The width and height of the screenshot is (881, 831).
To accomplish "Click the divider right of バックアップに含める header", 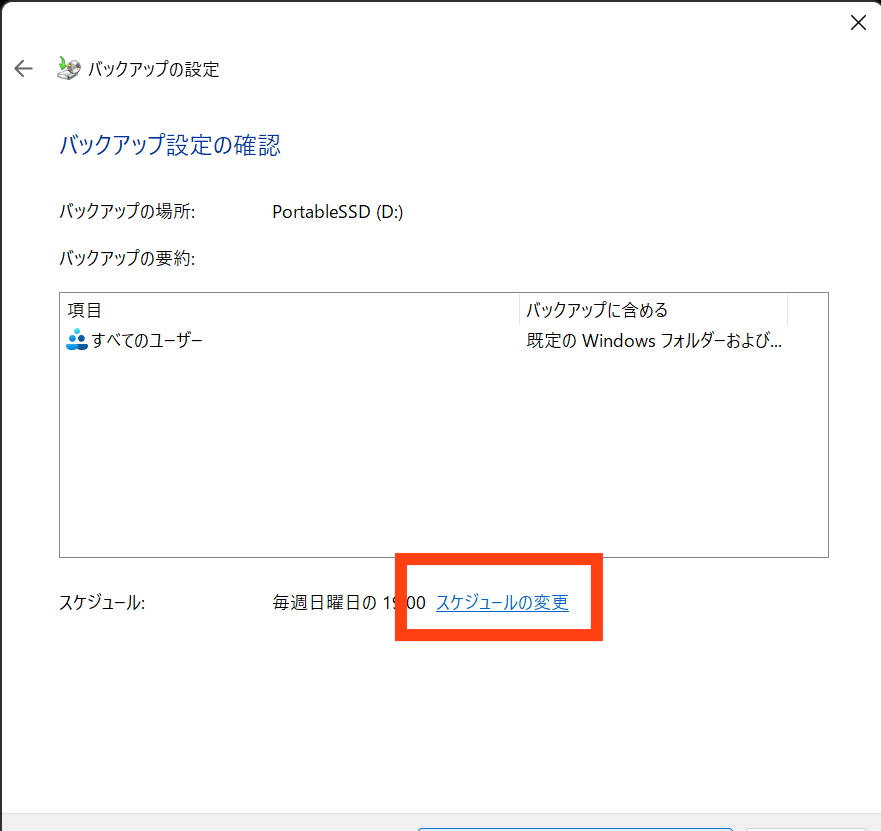I will click(x=788, y=310).
